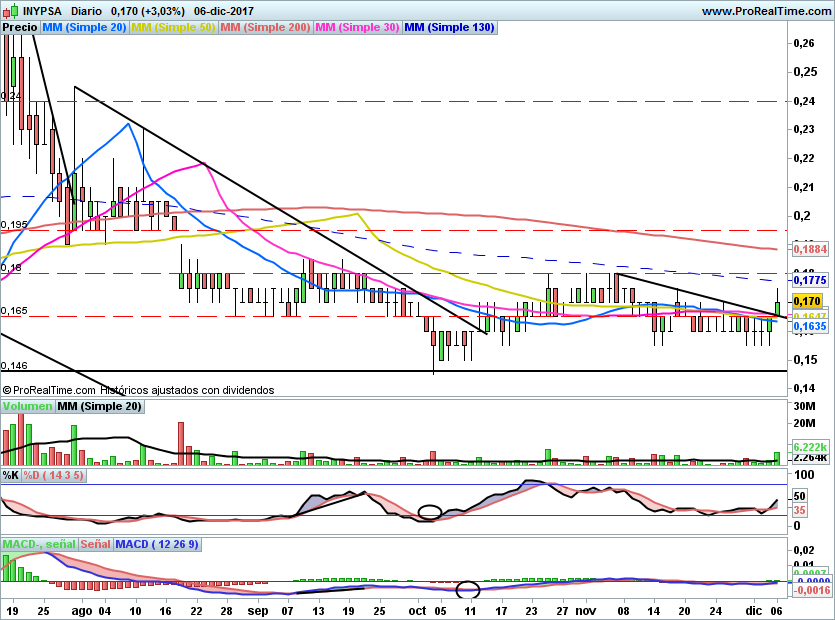Click the 0,1775 blue average price tag
Image resolution: width=835 pixels, height=620 pixels.
click(x=811, y=280)
